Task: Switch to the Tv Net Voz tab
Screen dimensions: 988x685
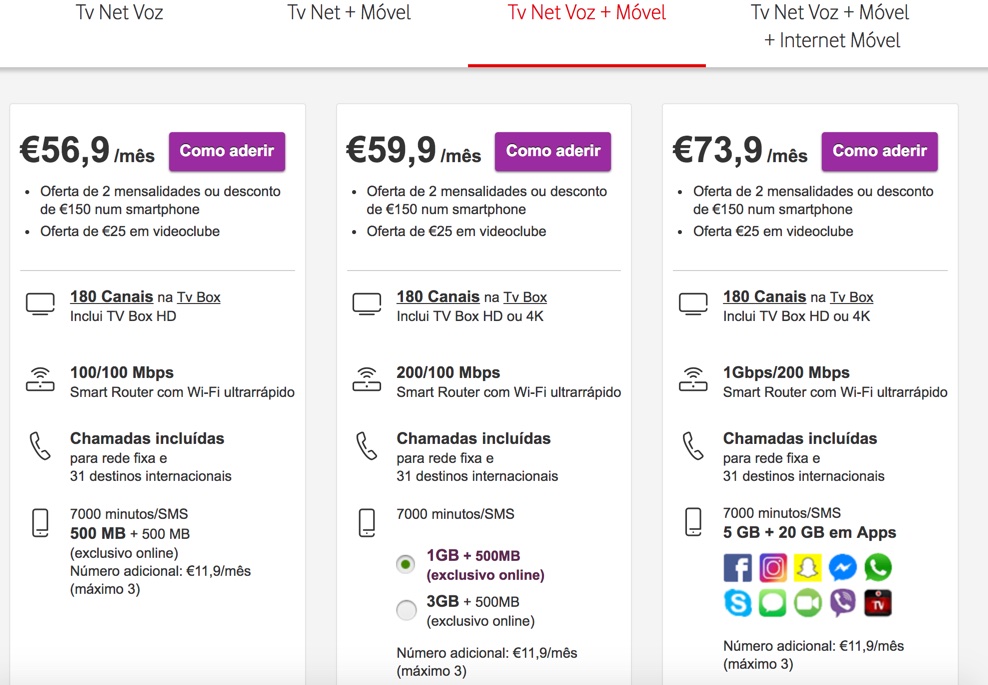Action: click(x=119, y=13)
